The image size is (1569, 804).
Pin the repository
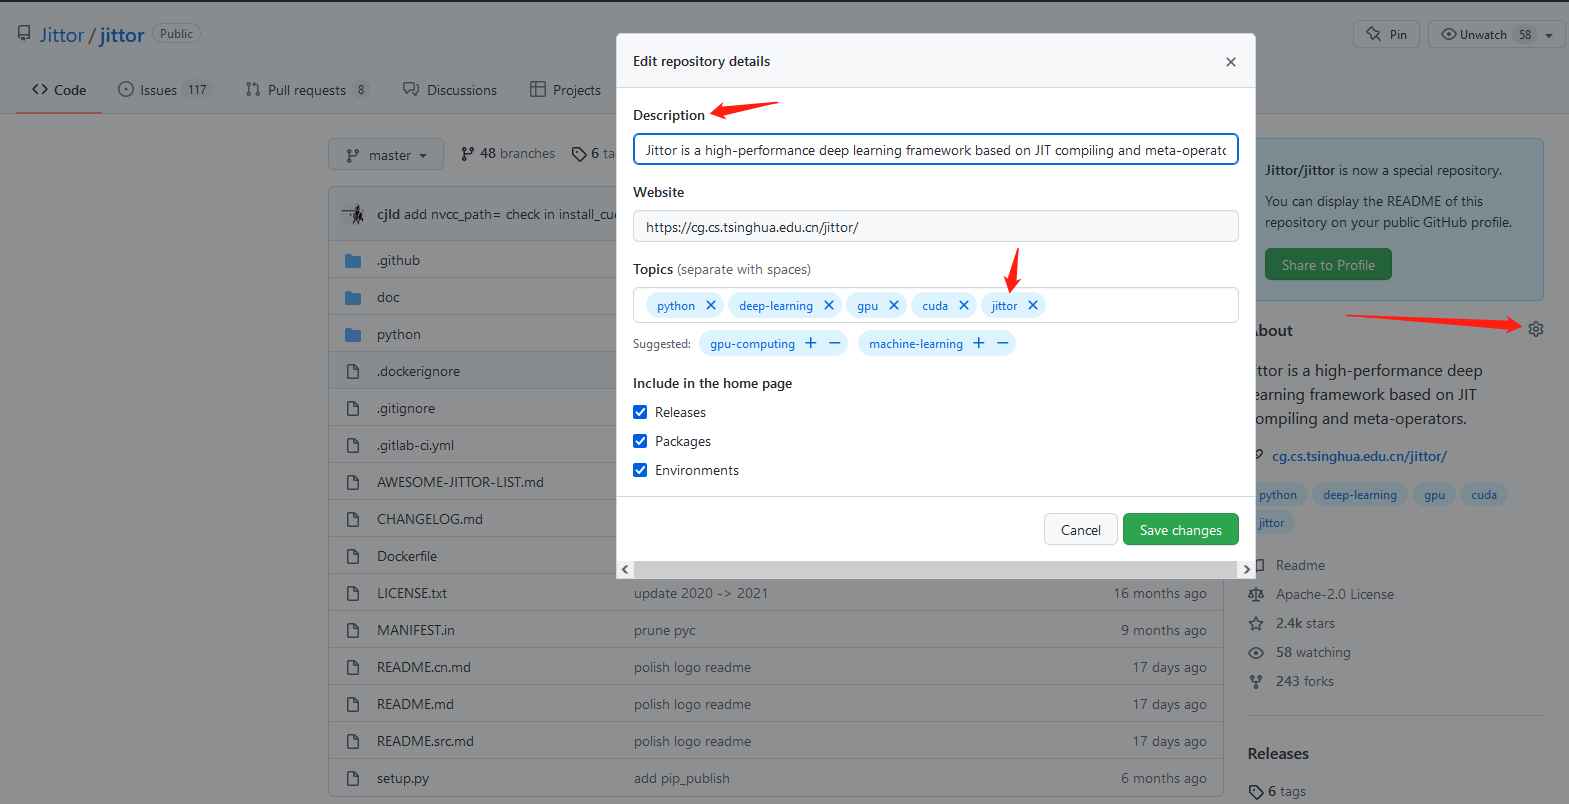click(x=1387, y=35)
